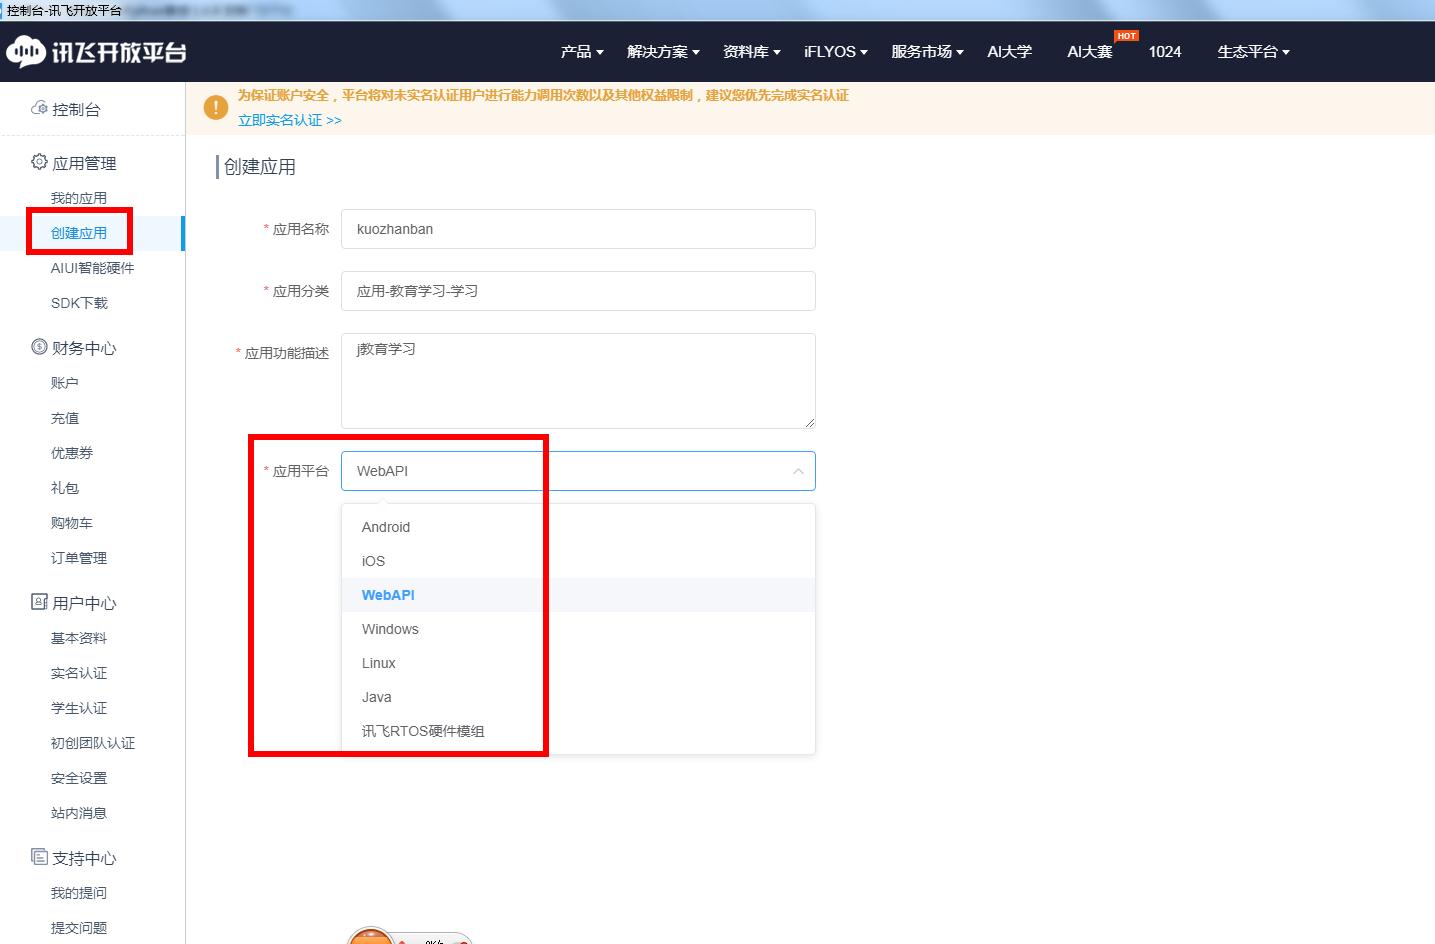Screen dimensions: 1435x944
Task: Go to 实名认证 sidebar item
Action: coord(79,673)
